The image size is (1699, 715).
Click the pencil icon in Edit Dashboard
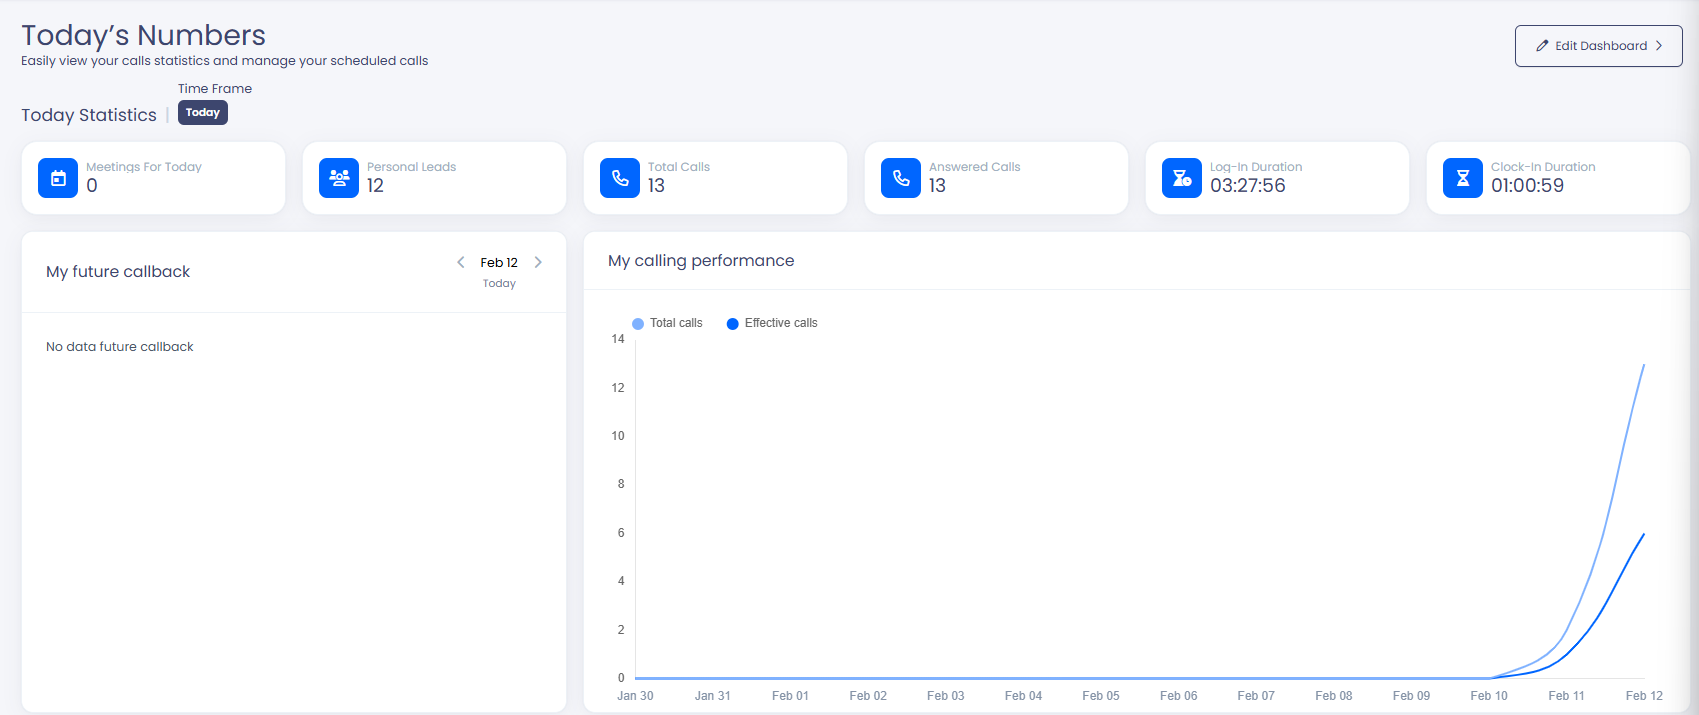coord(1542,46)
